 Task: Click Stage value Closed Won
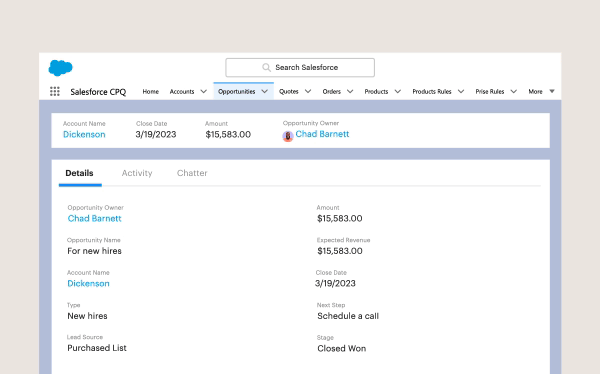[x=342, y=349]
